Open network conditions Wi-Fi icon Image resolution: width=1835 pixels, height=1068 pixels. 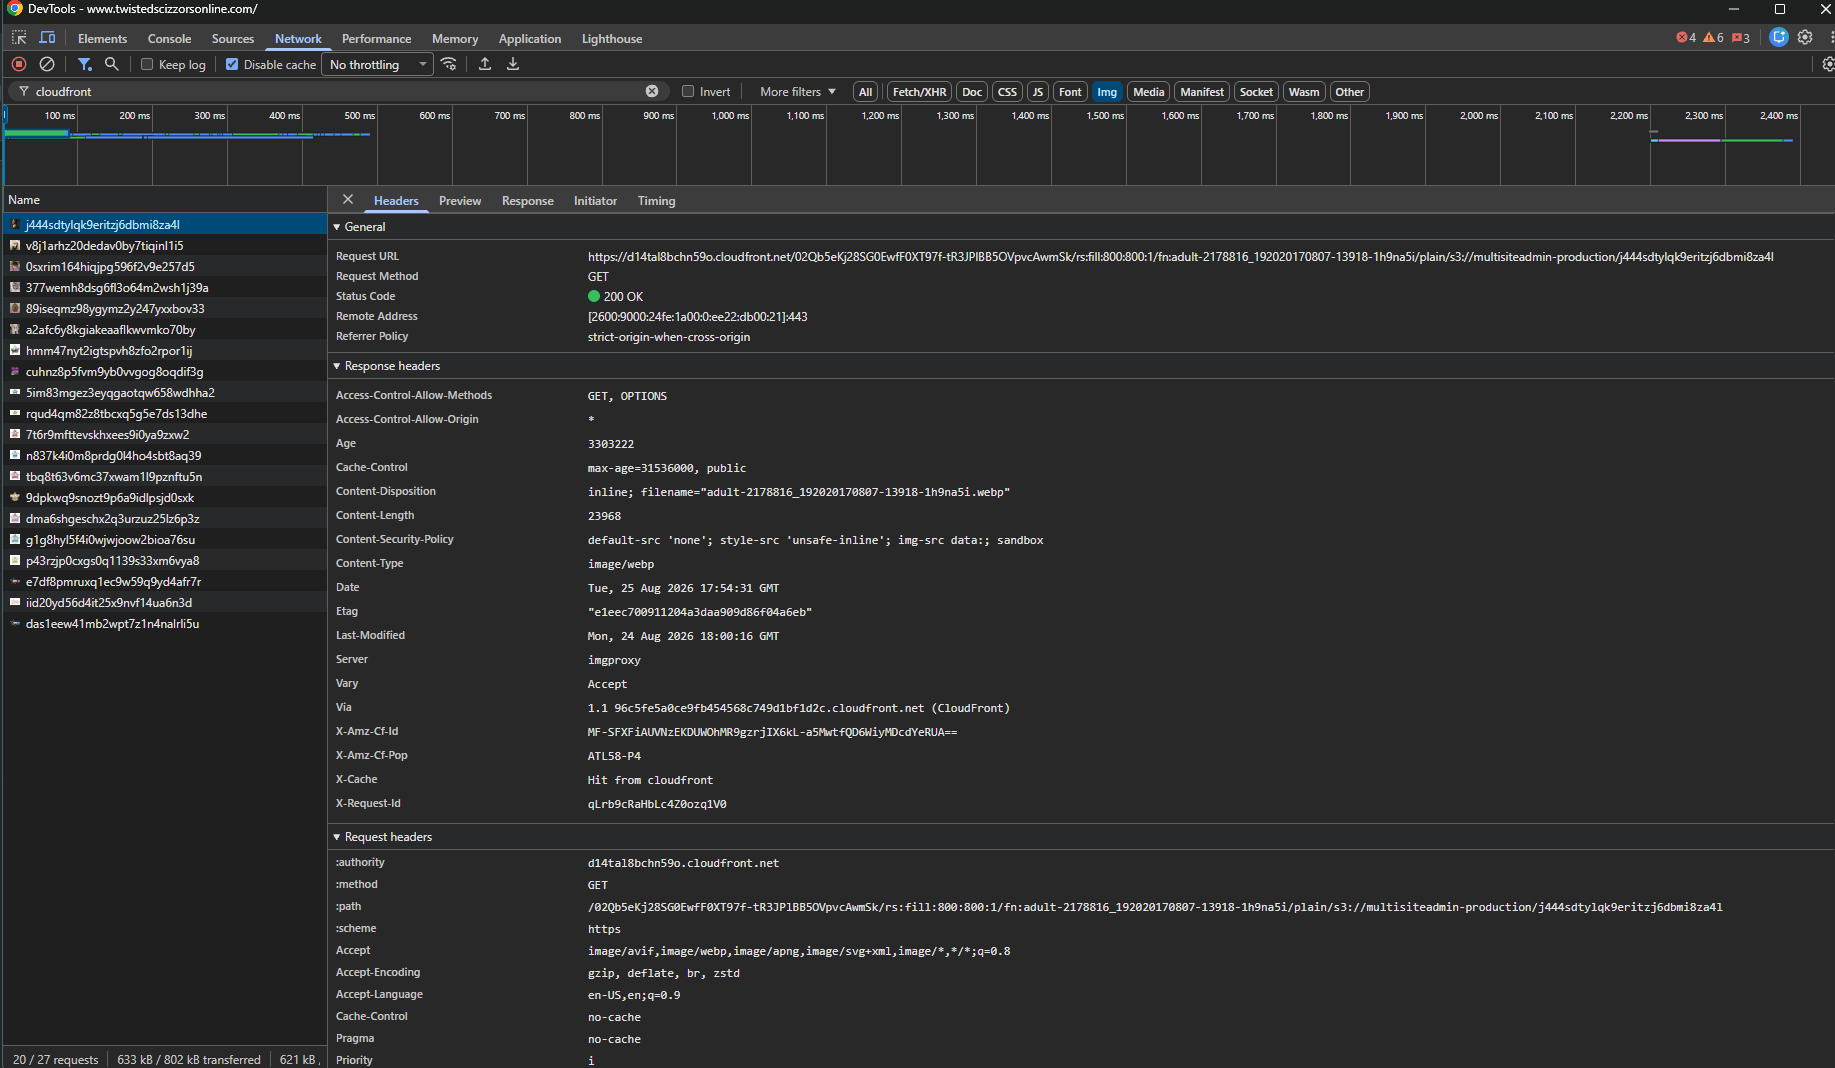click(x=449, y=64)
